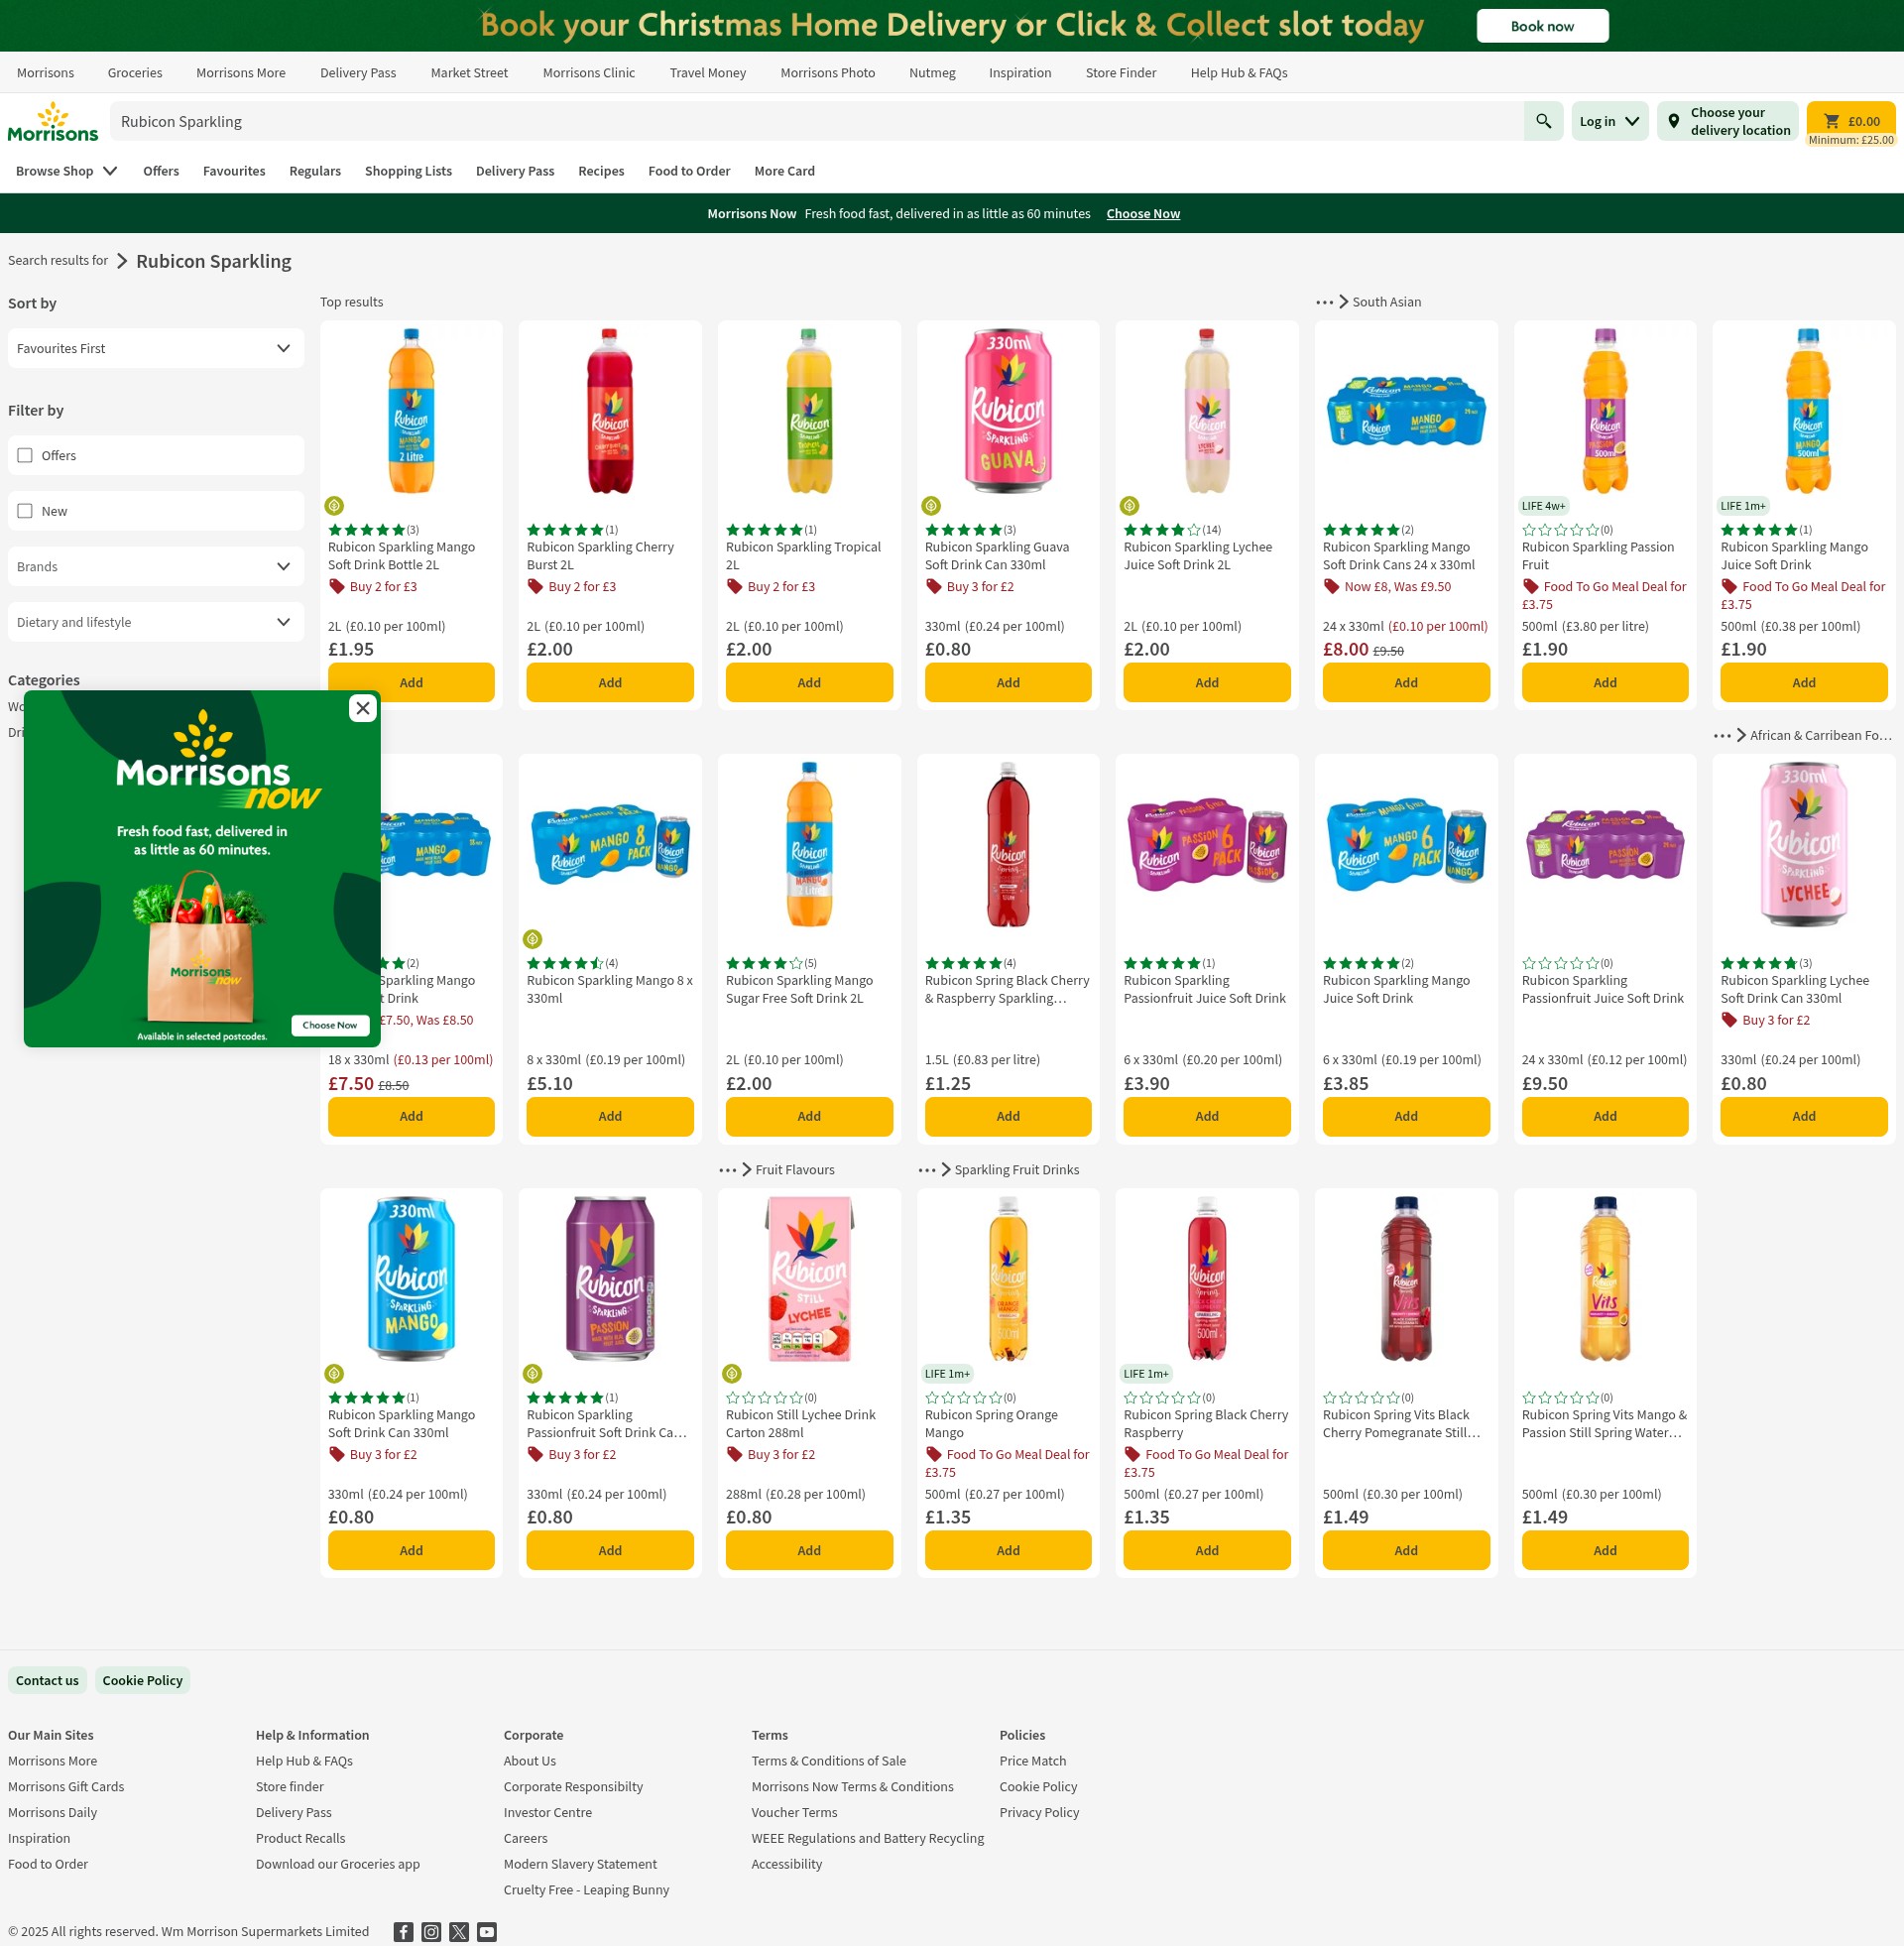
Task: Click green leaf badge on Mango 8 x 330ml
Action: (533, 939)
